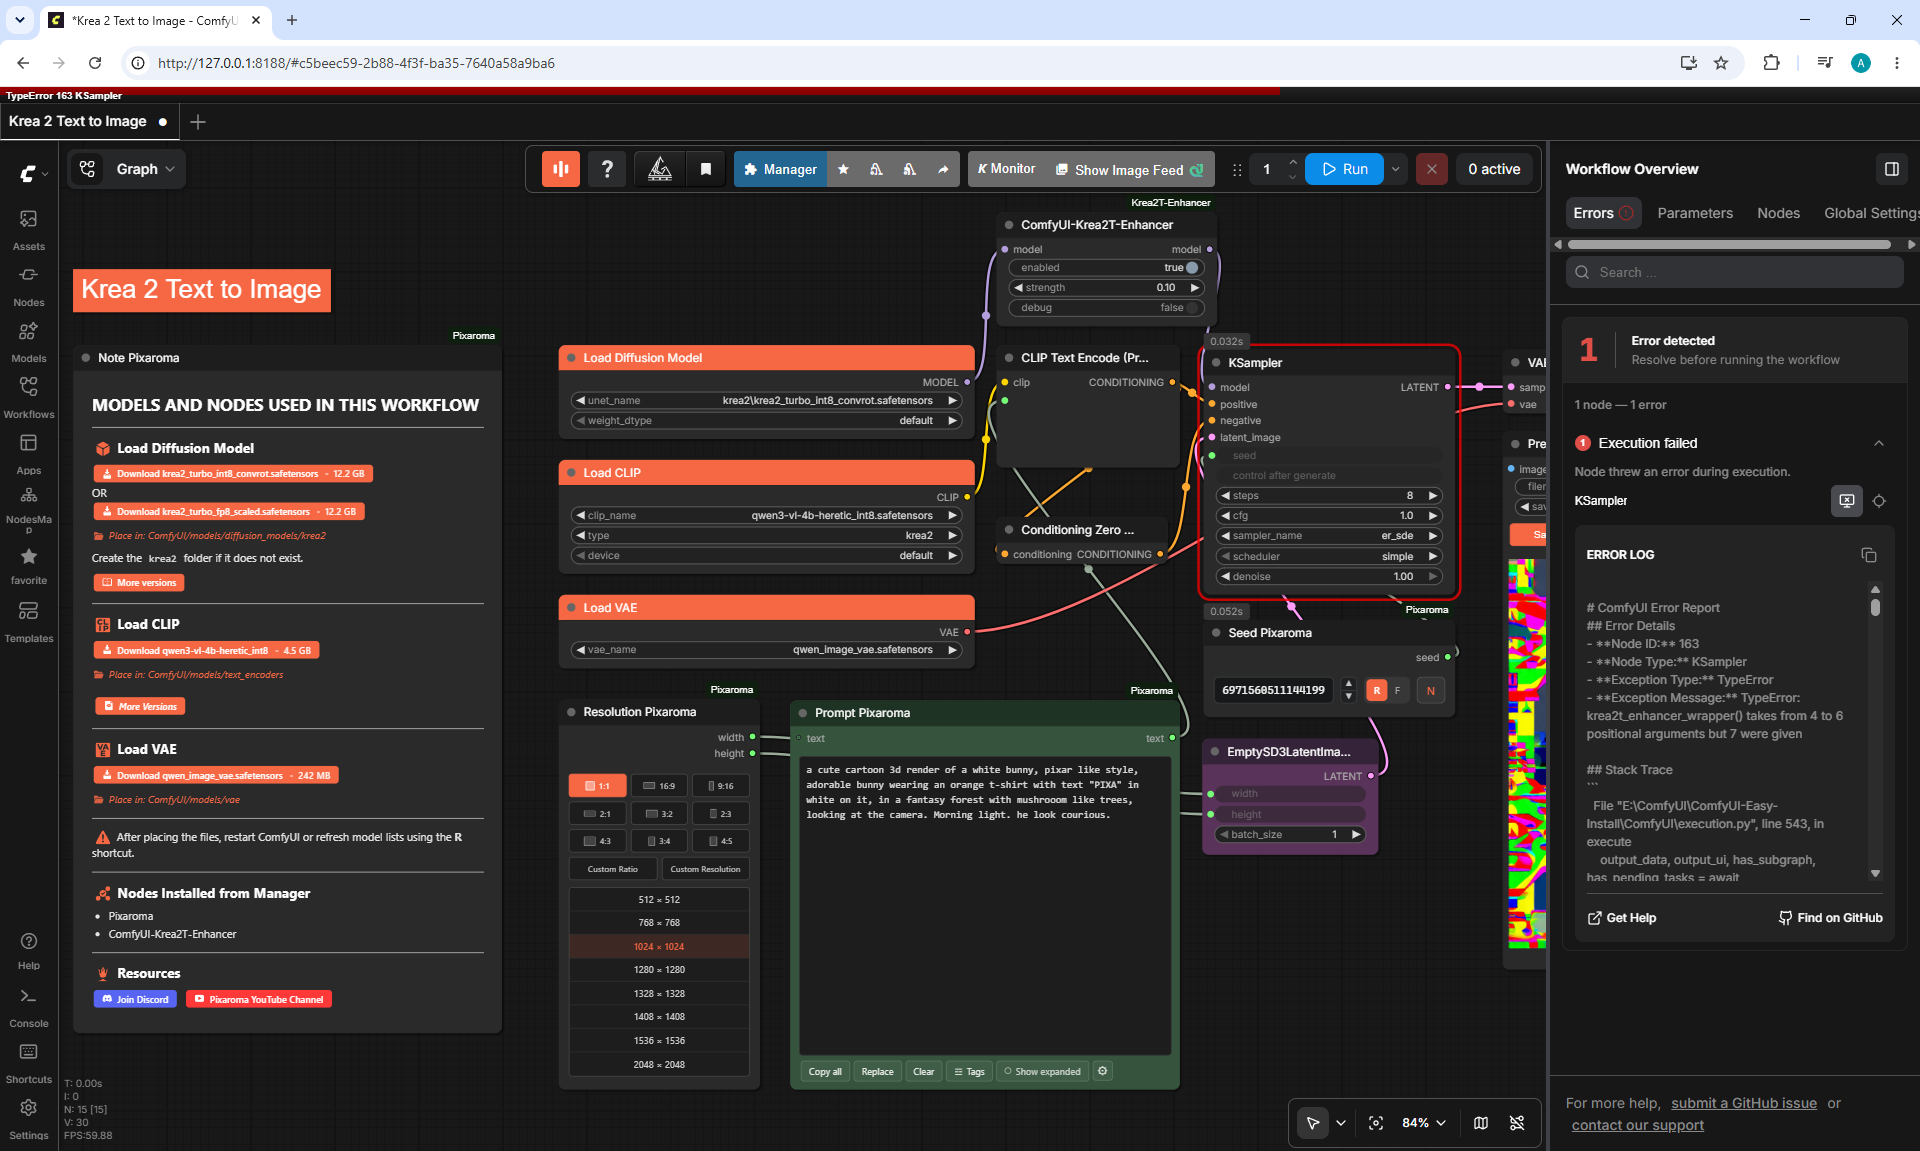The image size is (1920, 1151).
Task: Select the F seed mode in Seed Pixaroma
Action: coord(1397,690)
